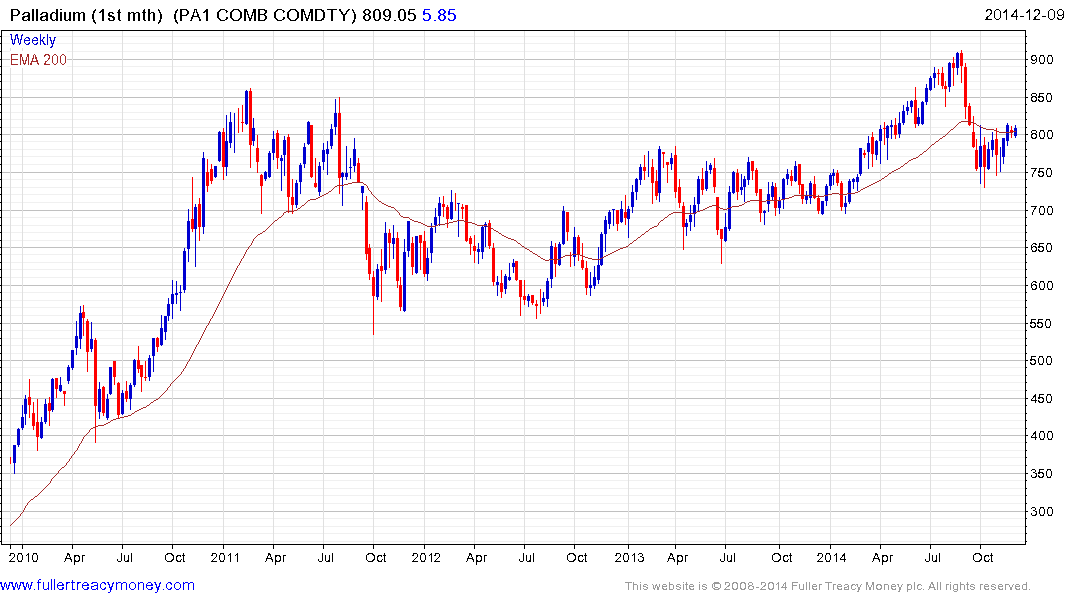Click the last price value 809.05
Viewport: 1075px width, 600px height.
389,15
